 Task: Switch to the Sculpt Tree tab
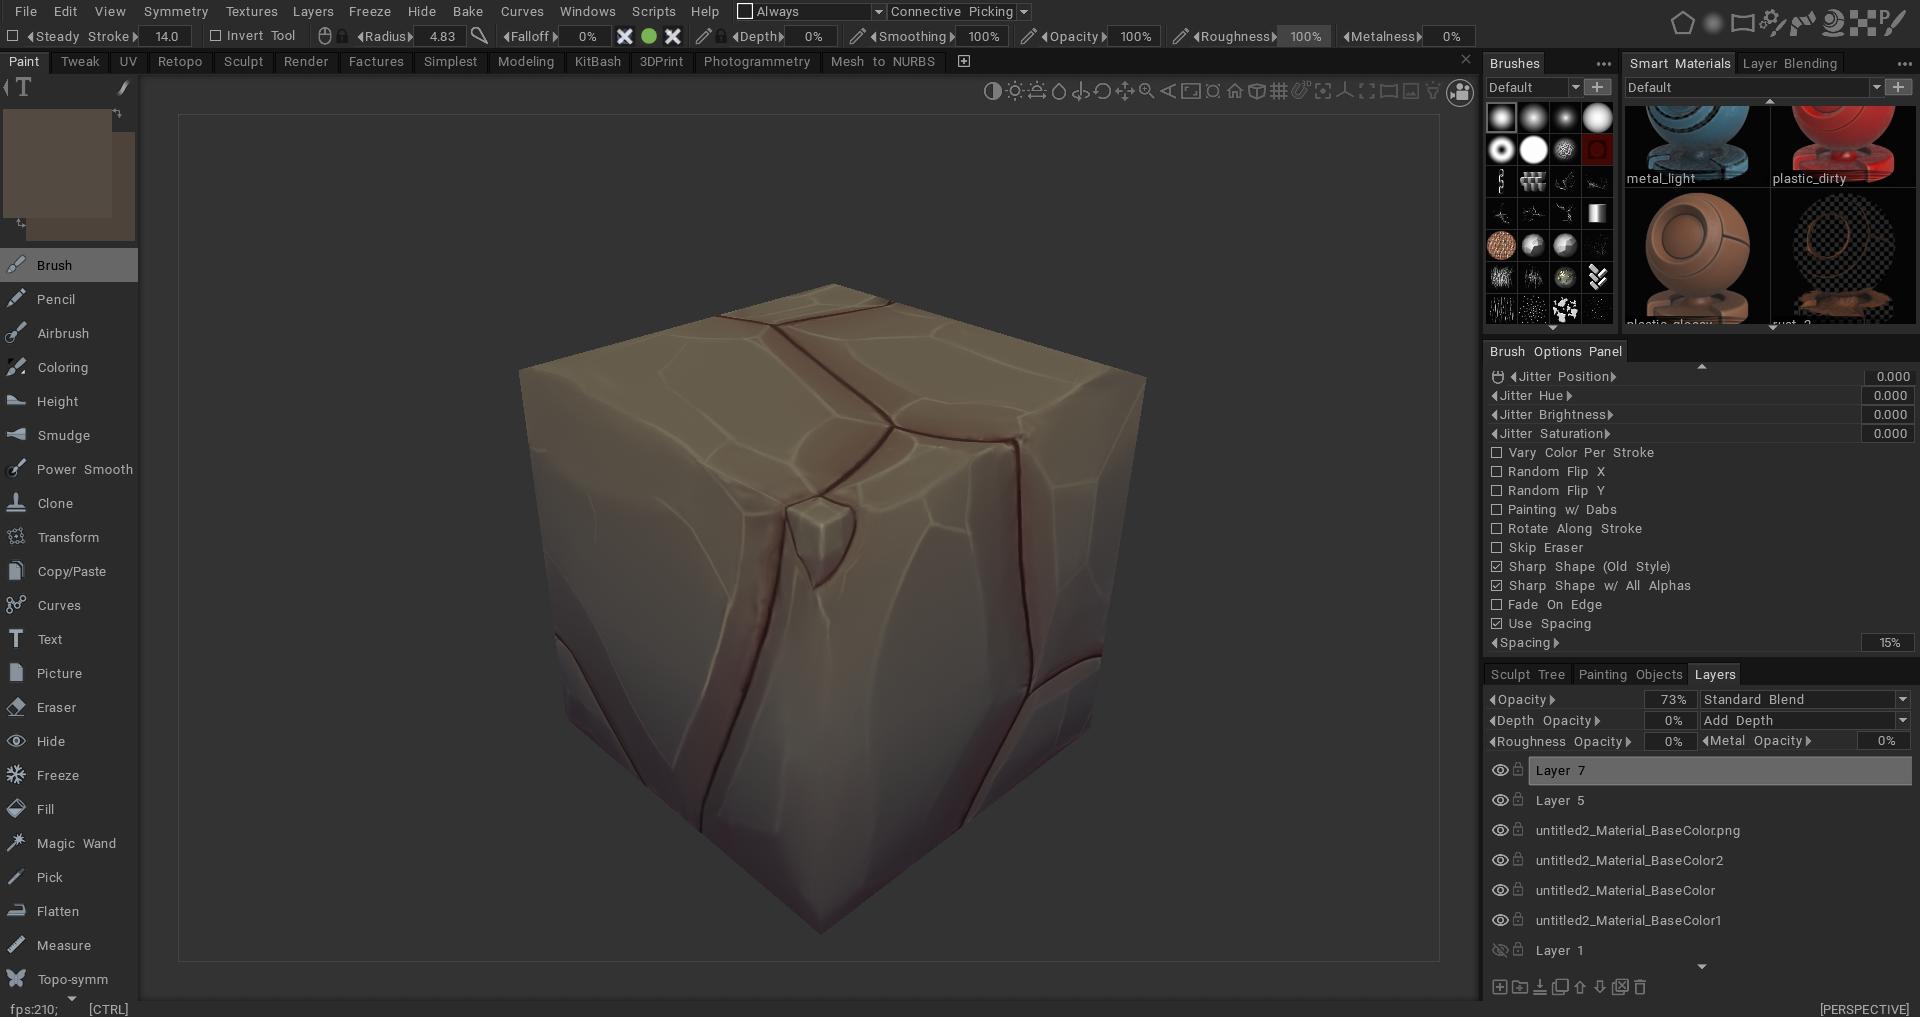[1527, 675]
